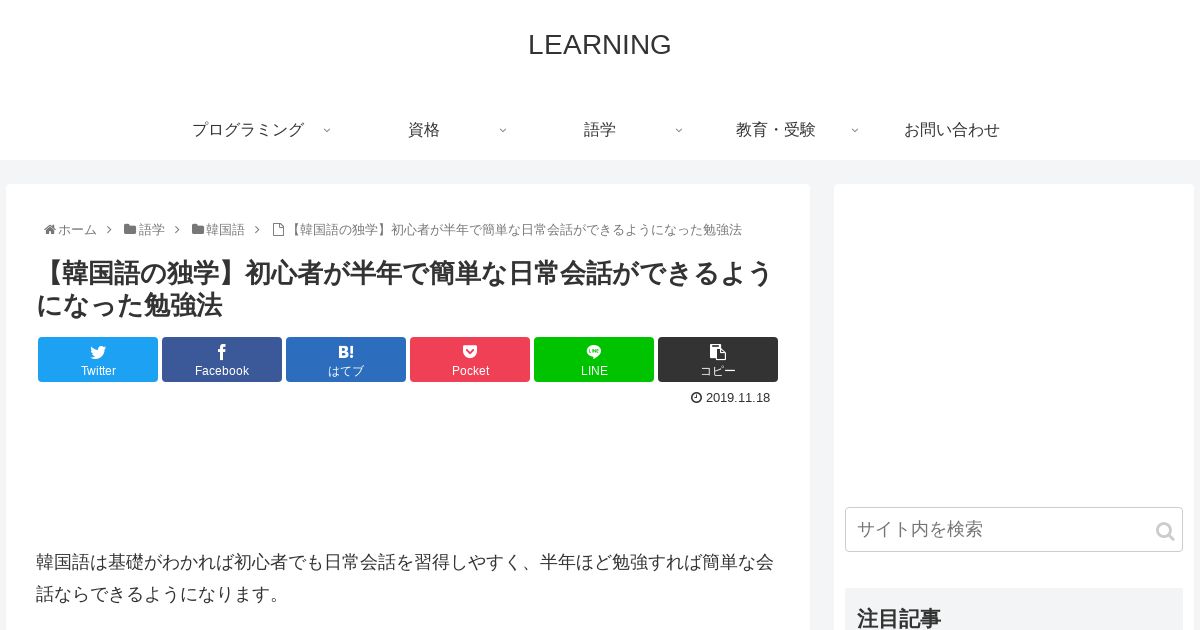Click the folder icon before 語学 breadcrumb
This screenshot has height=630, width=1200.
click(x=130, y=230)
